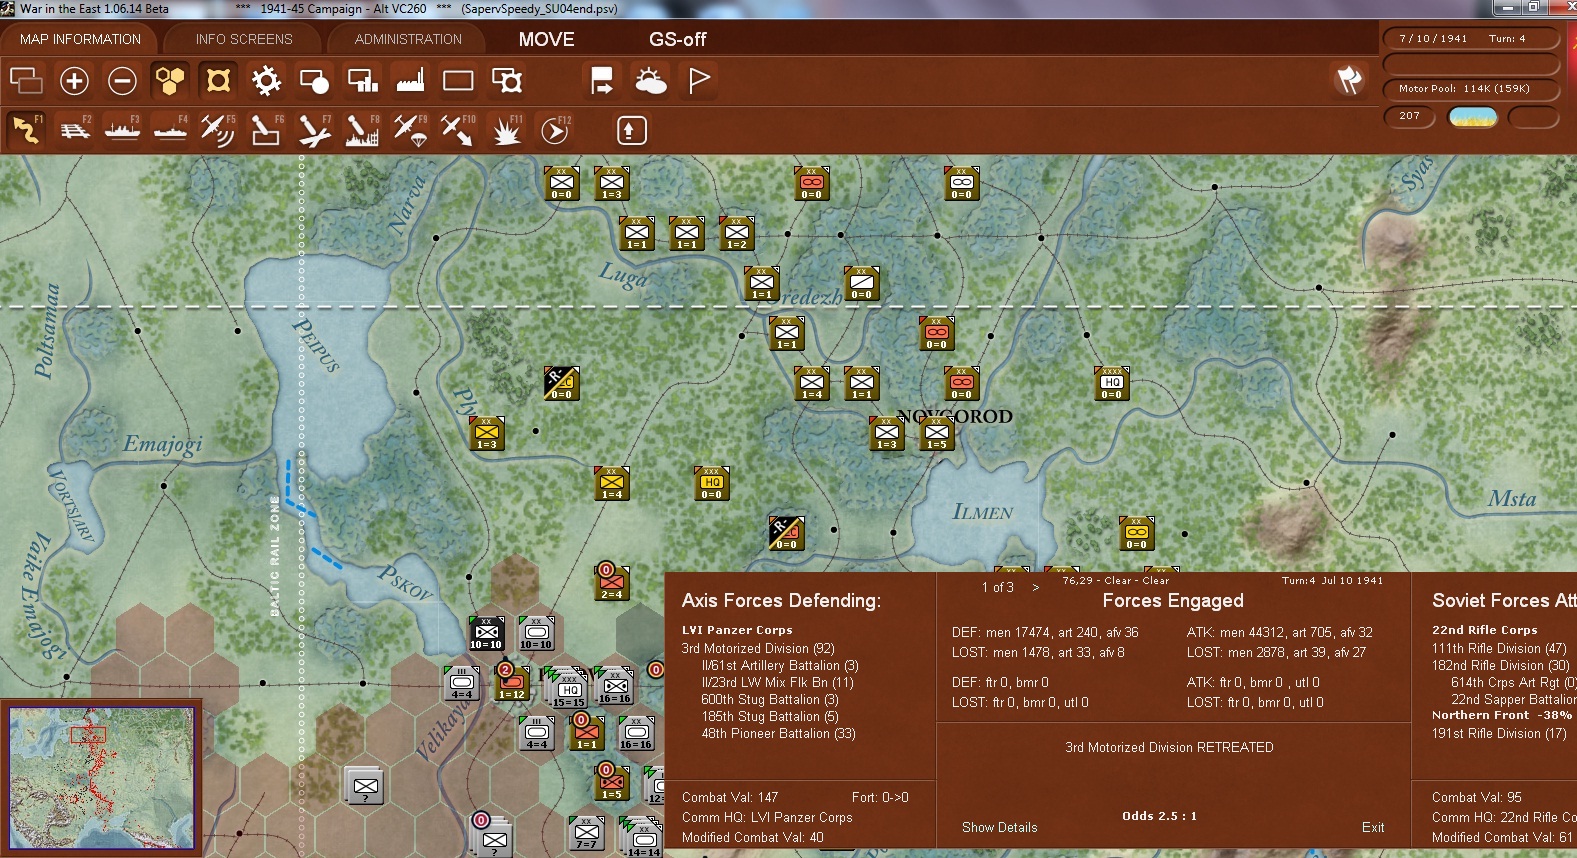Click the rectangle-with-circle toolbar icon

[x=314, y=80]
